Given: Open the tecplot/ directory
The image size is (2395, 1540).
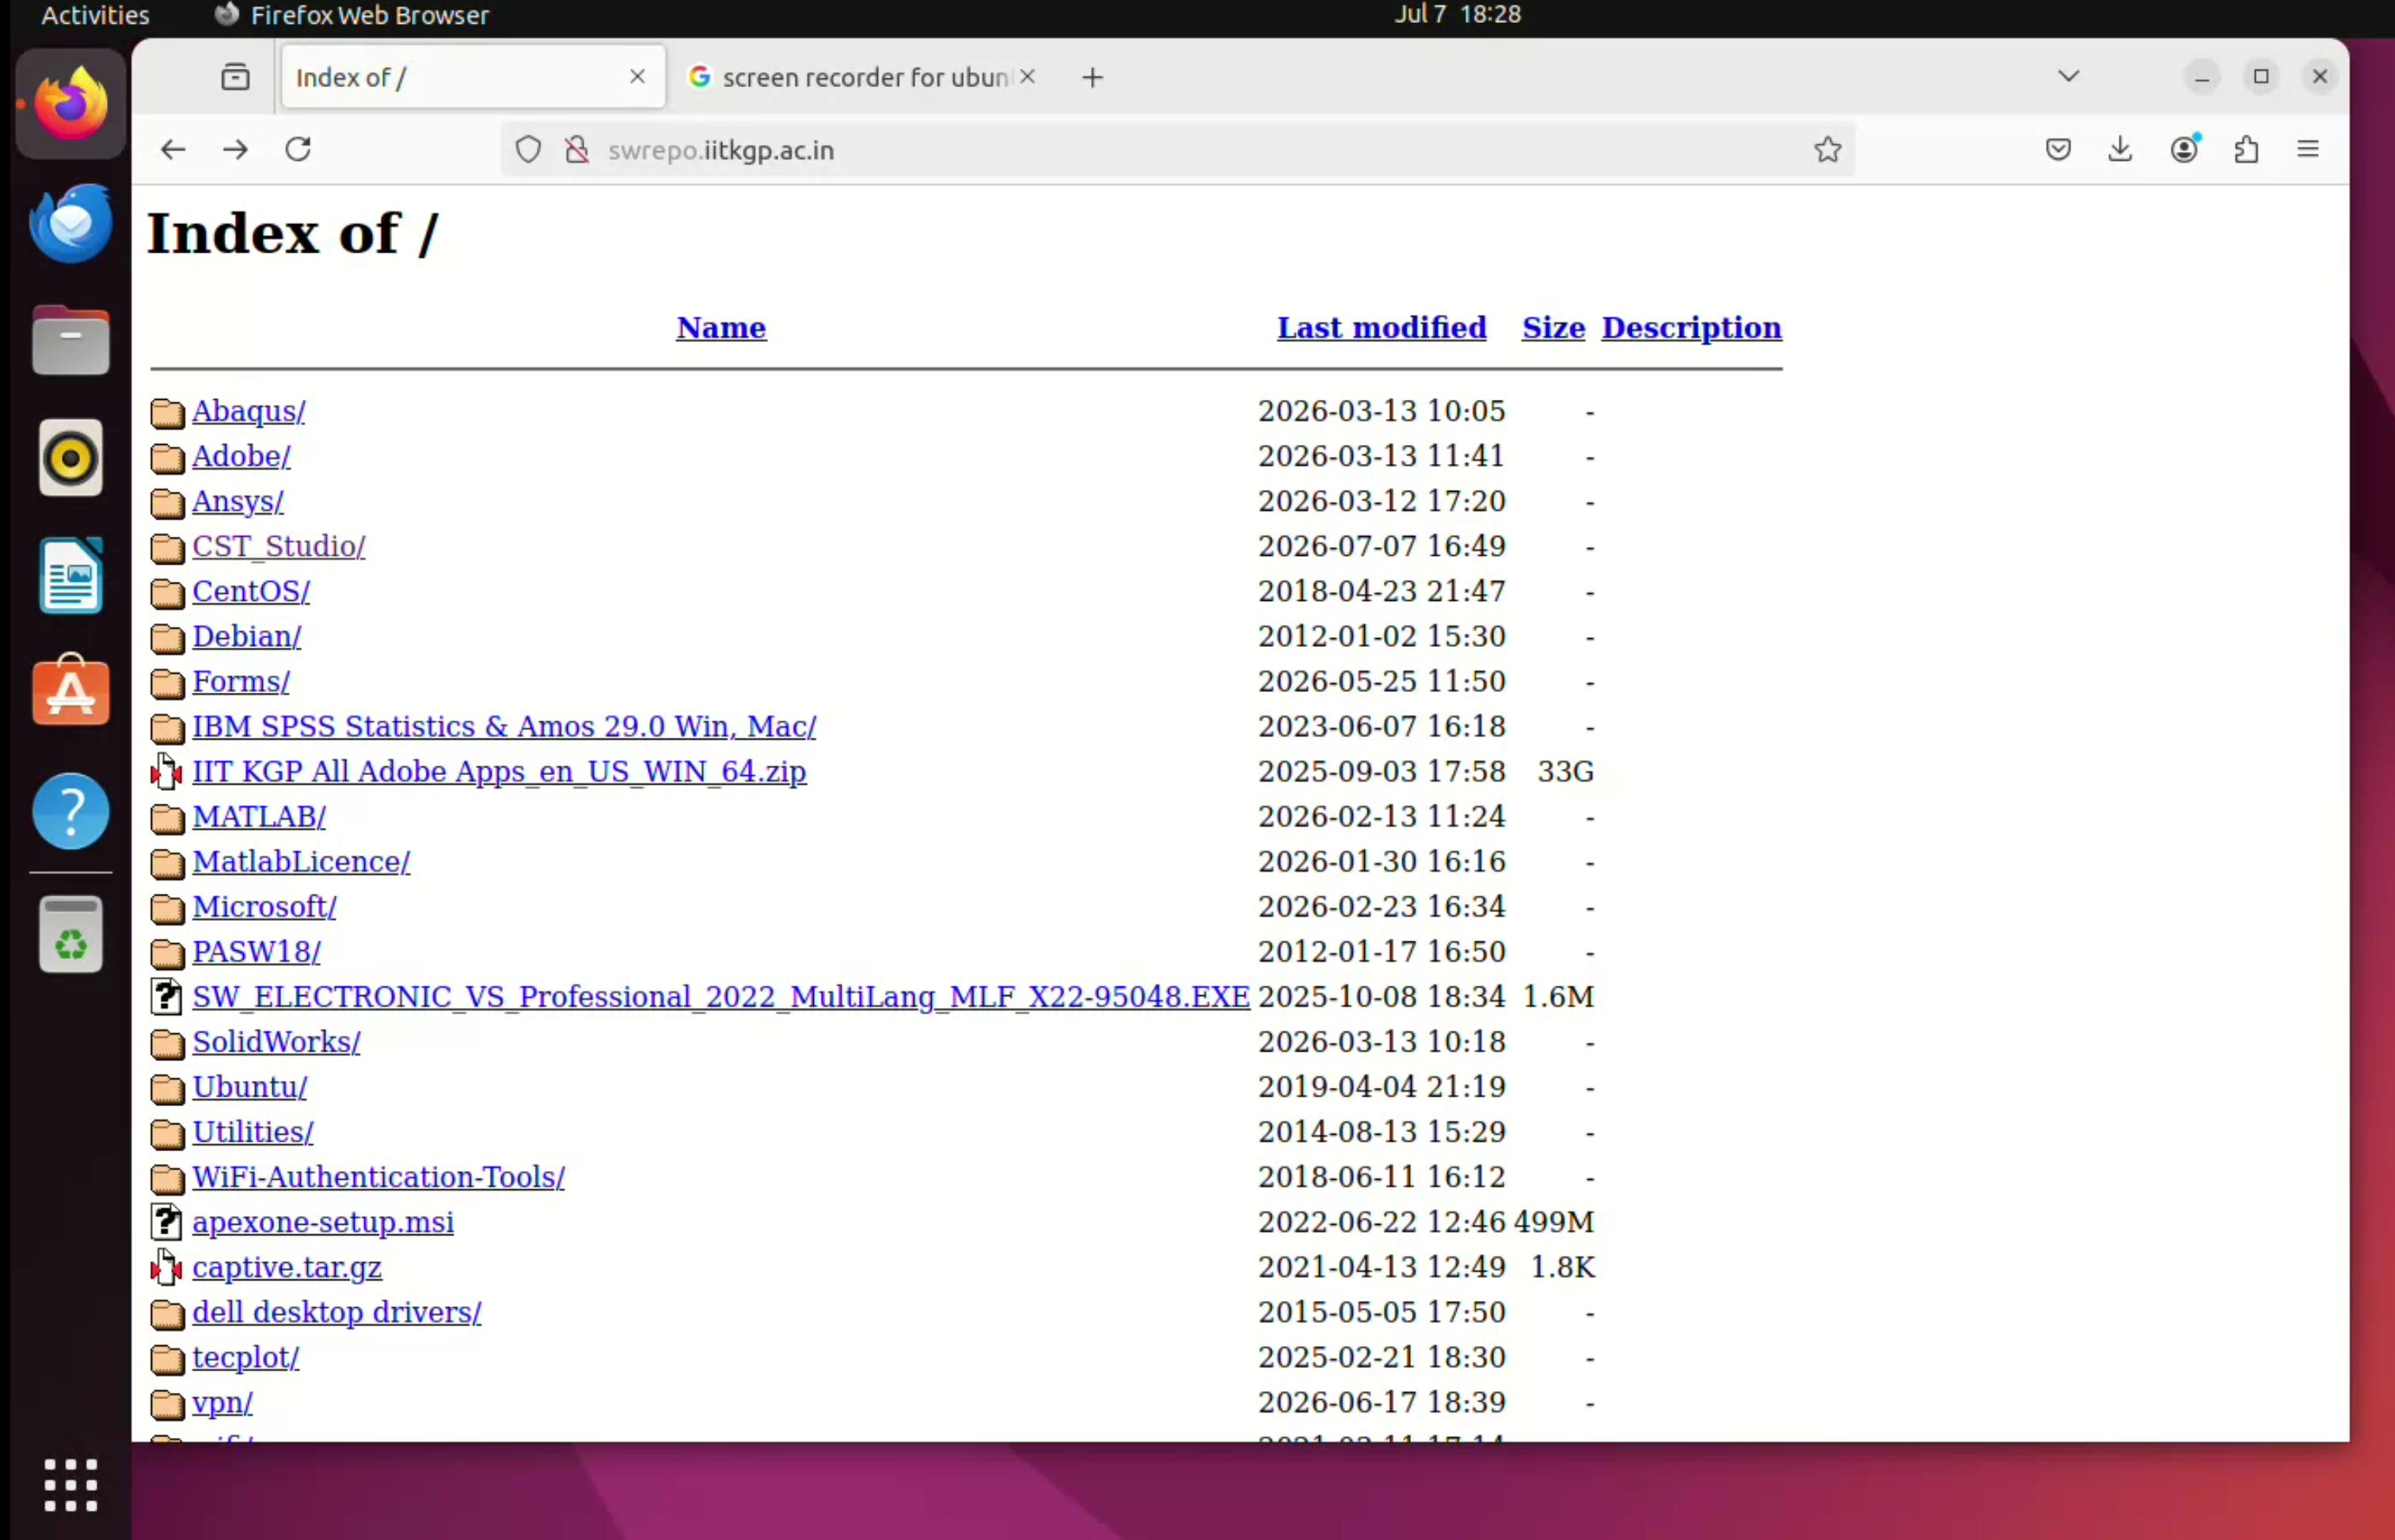Looking at the screenshot, I should [246, 1357].
